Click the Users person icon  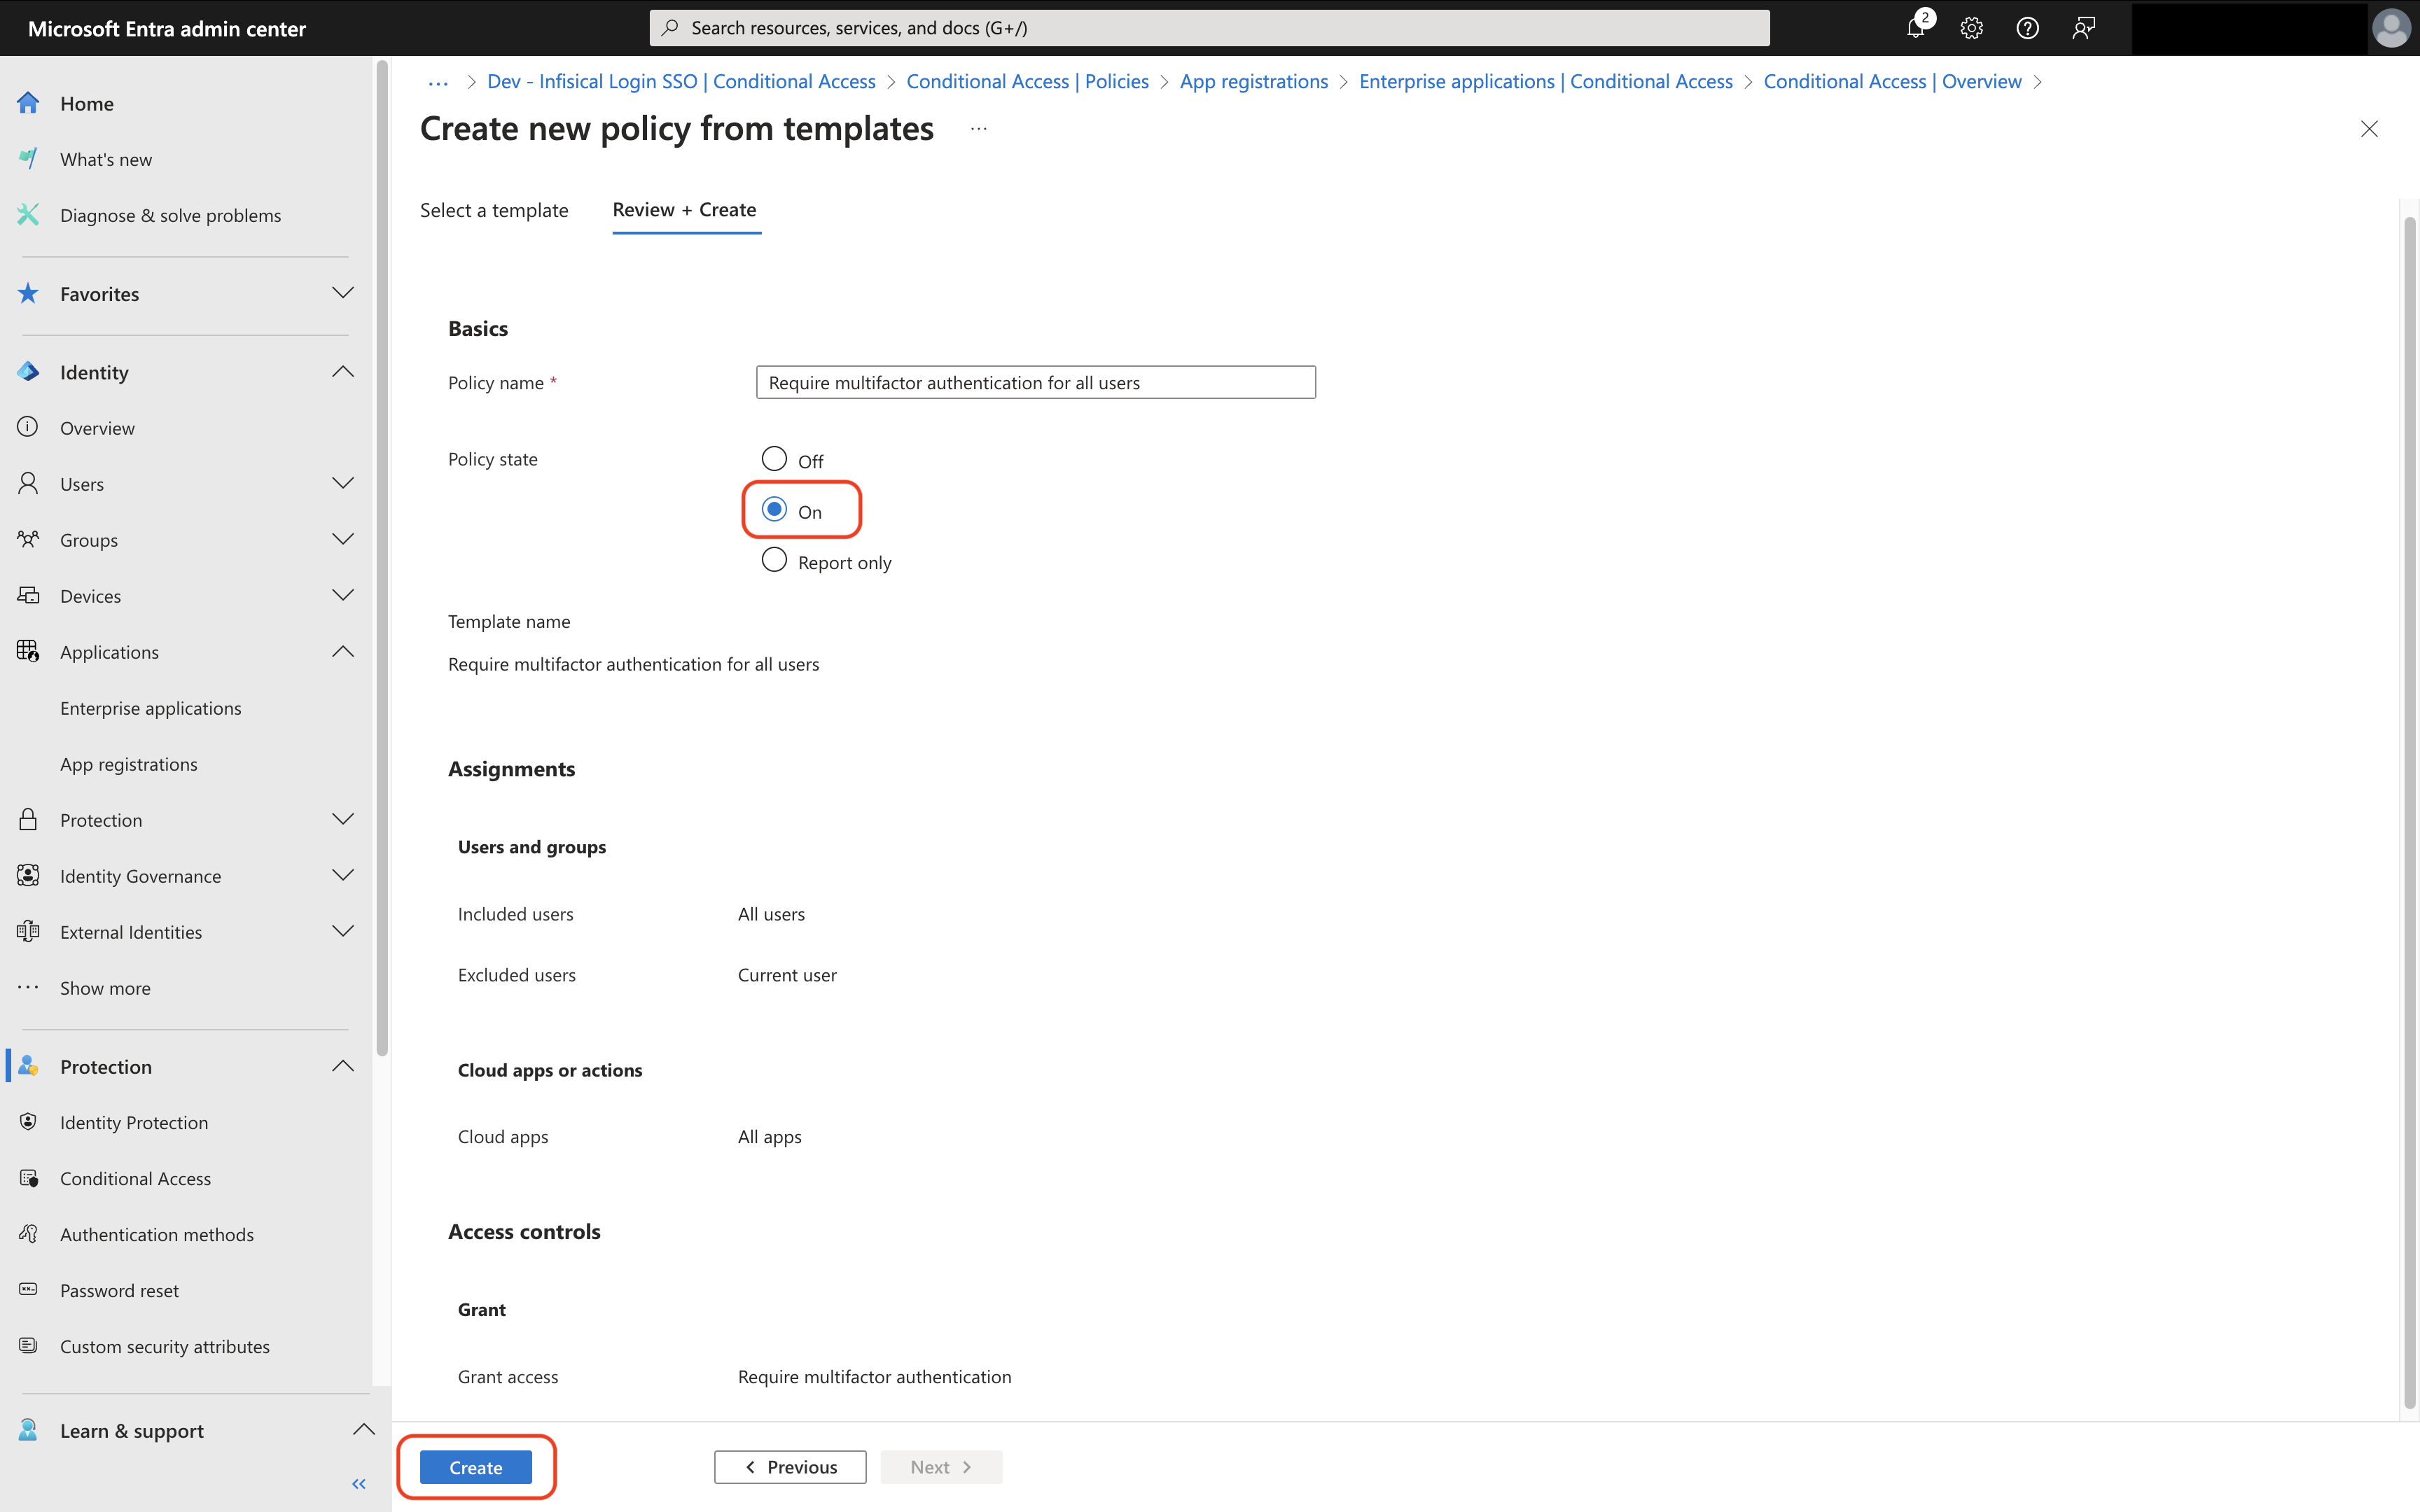tap(28, 483)
